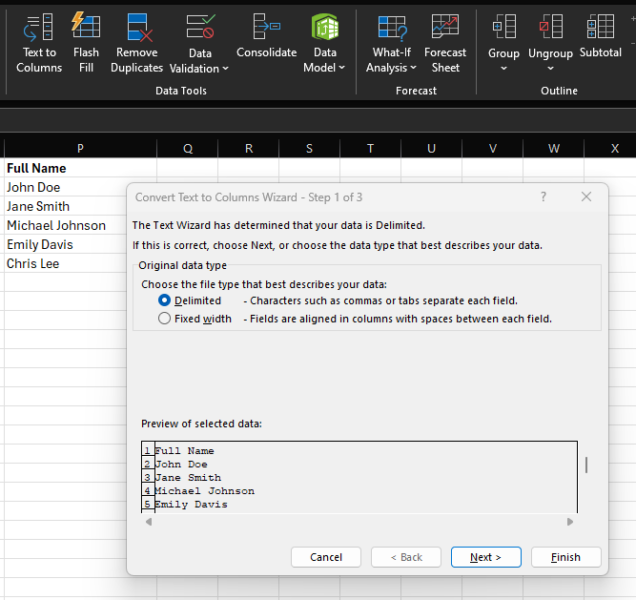
Task: Select the "Chris Lee" cell
Action: (x=65, y=263)
